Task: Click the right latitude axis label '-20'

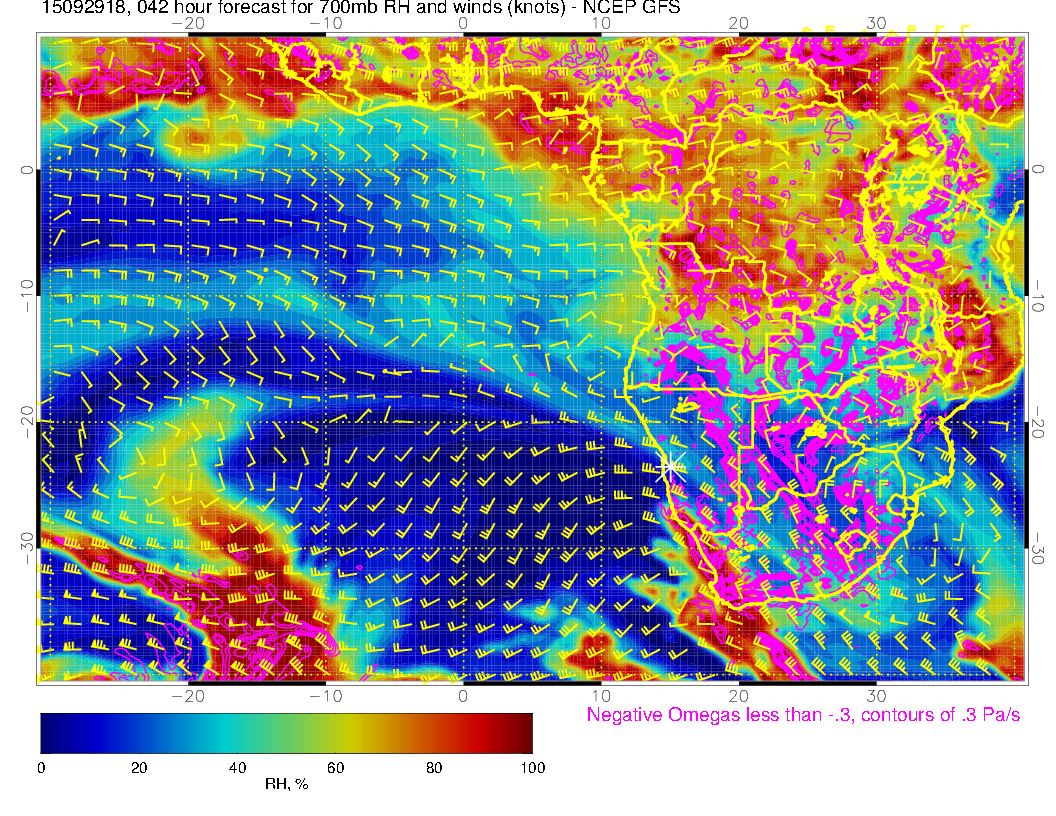Action: pos(1038,421)
